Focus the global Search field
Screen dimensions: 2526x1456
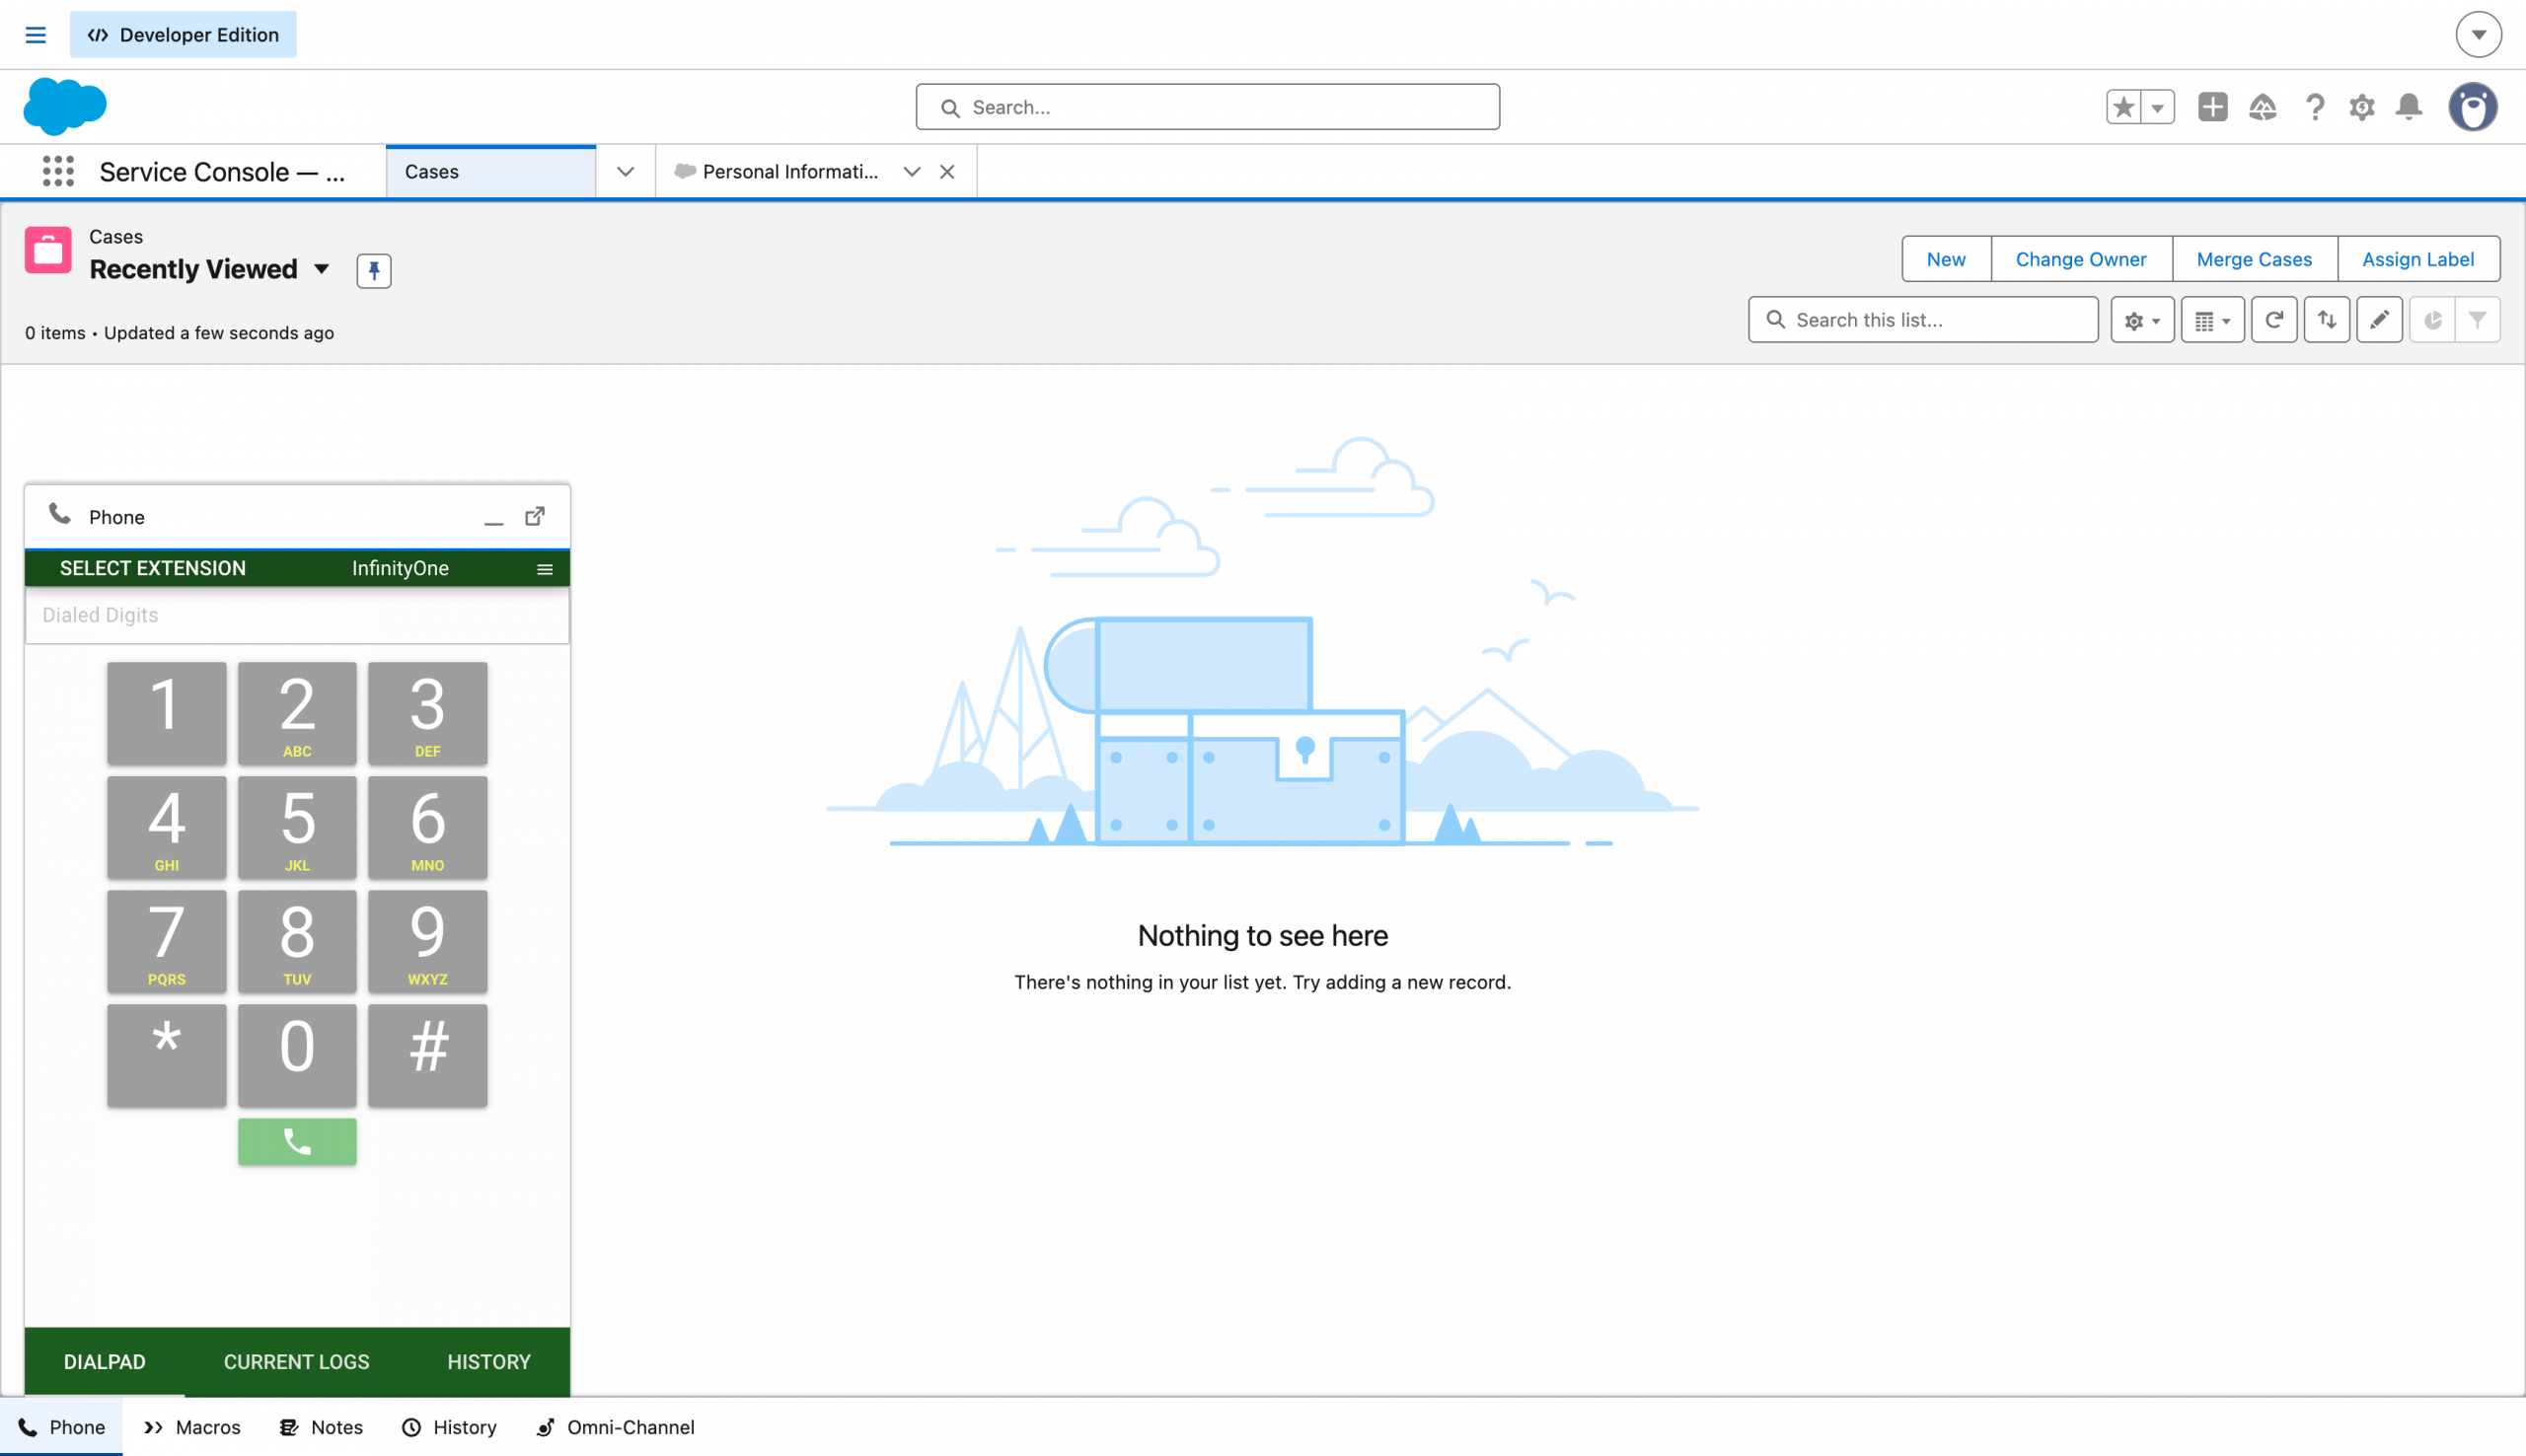tap(1207, 107)
